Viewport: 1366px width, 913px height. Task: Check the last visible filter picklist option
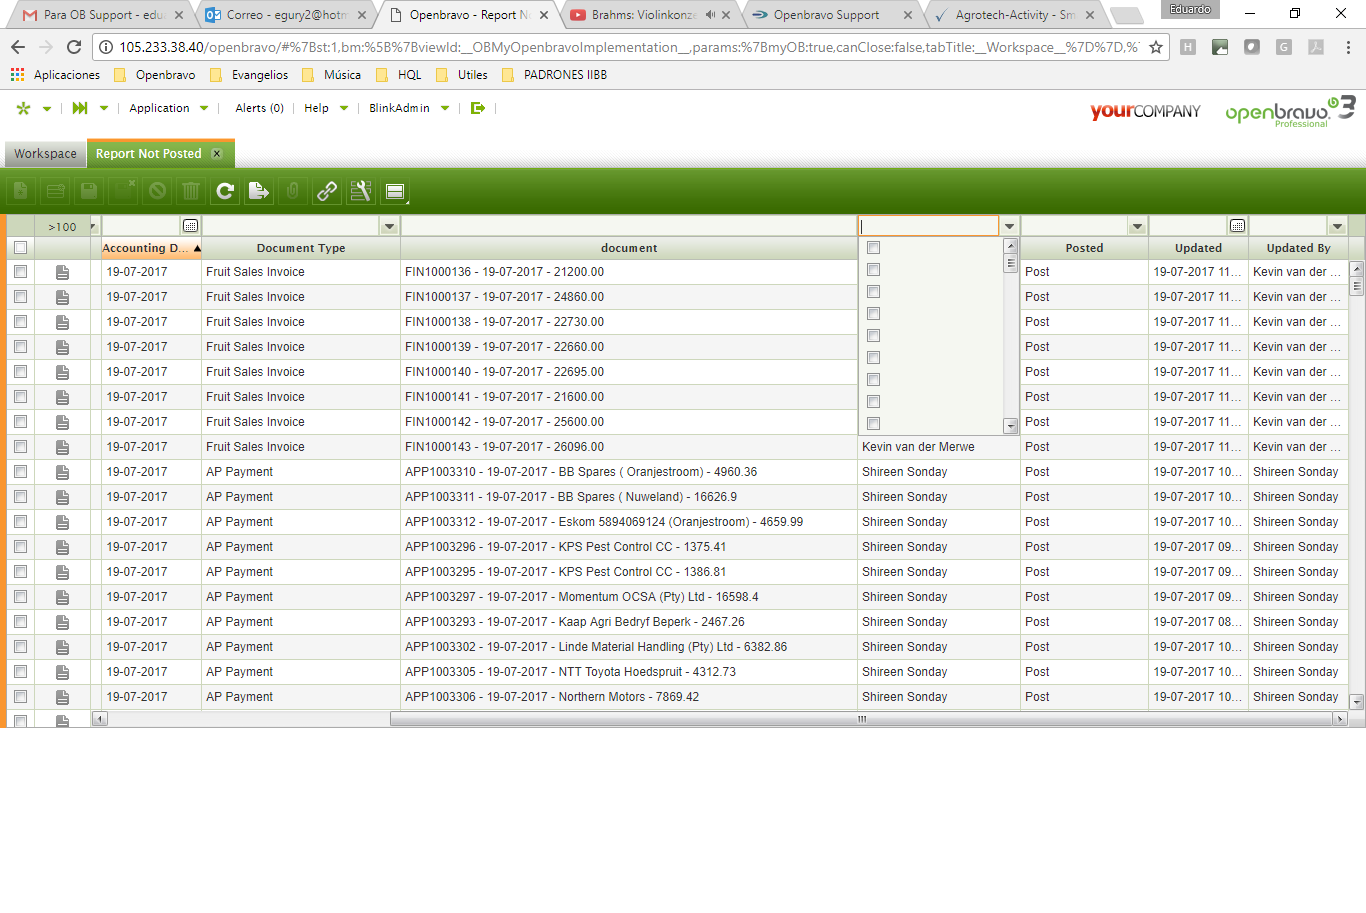pos(873,423)
